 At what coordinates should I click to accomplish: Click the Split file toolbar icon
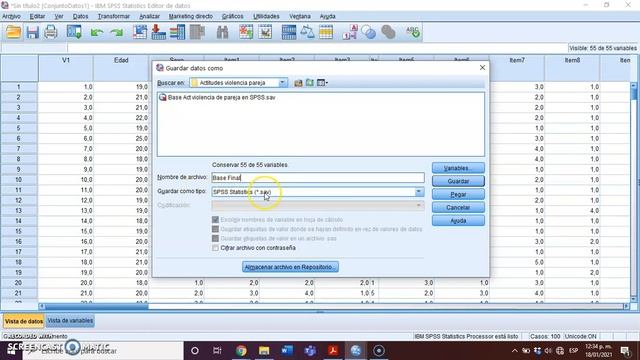(x=289, y=32)
